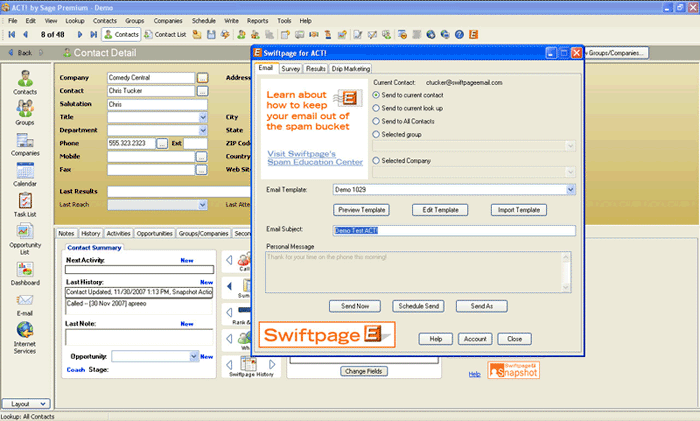700x421 pixels.
Task: Expand the Department dropdown
Action: [203, 130]
